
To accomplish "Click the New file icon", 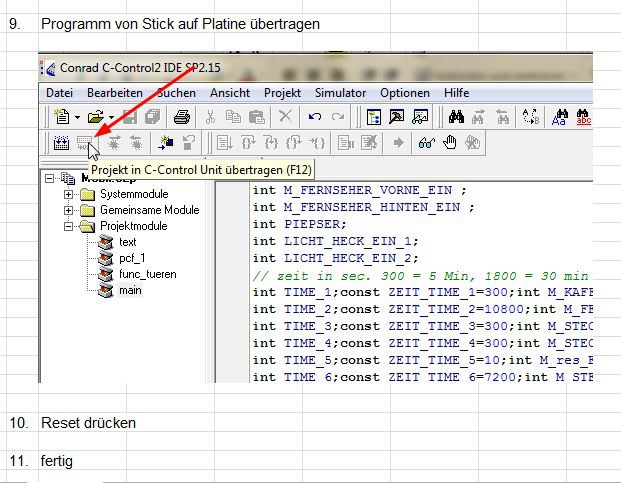I will pos(62,117).
